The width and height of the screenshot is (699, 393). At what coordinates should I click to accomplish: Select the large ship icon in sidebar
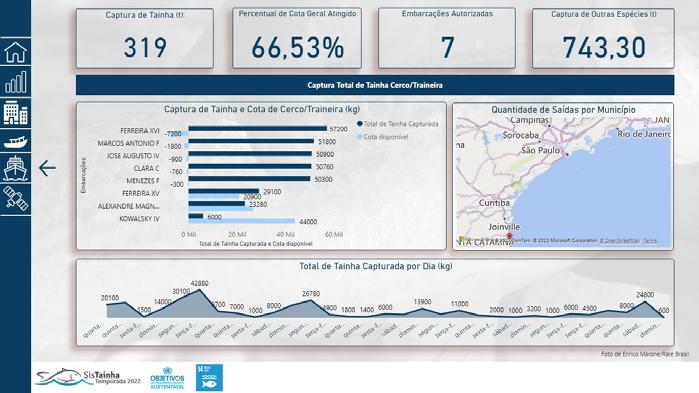coord(16,168)
